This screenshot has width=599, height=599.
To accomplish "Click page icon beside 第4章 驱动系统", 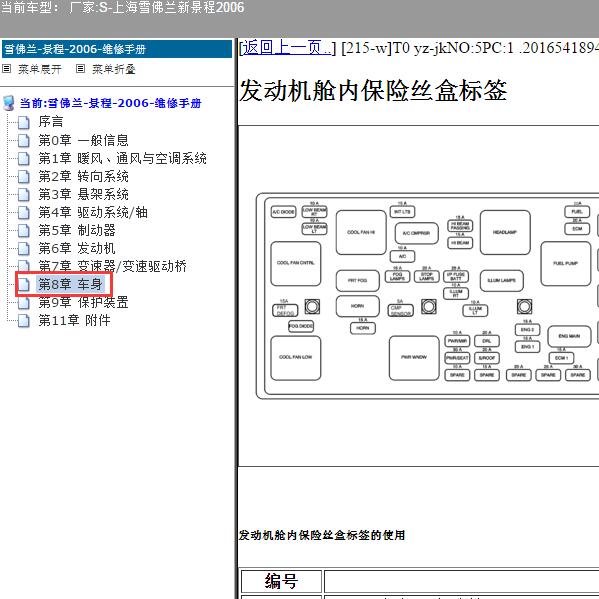I will click(24, 212).
